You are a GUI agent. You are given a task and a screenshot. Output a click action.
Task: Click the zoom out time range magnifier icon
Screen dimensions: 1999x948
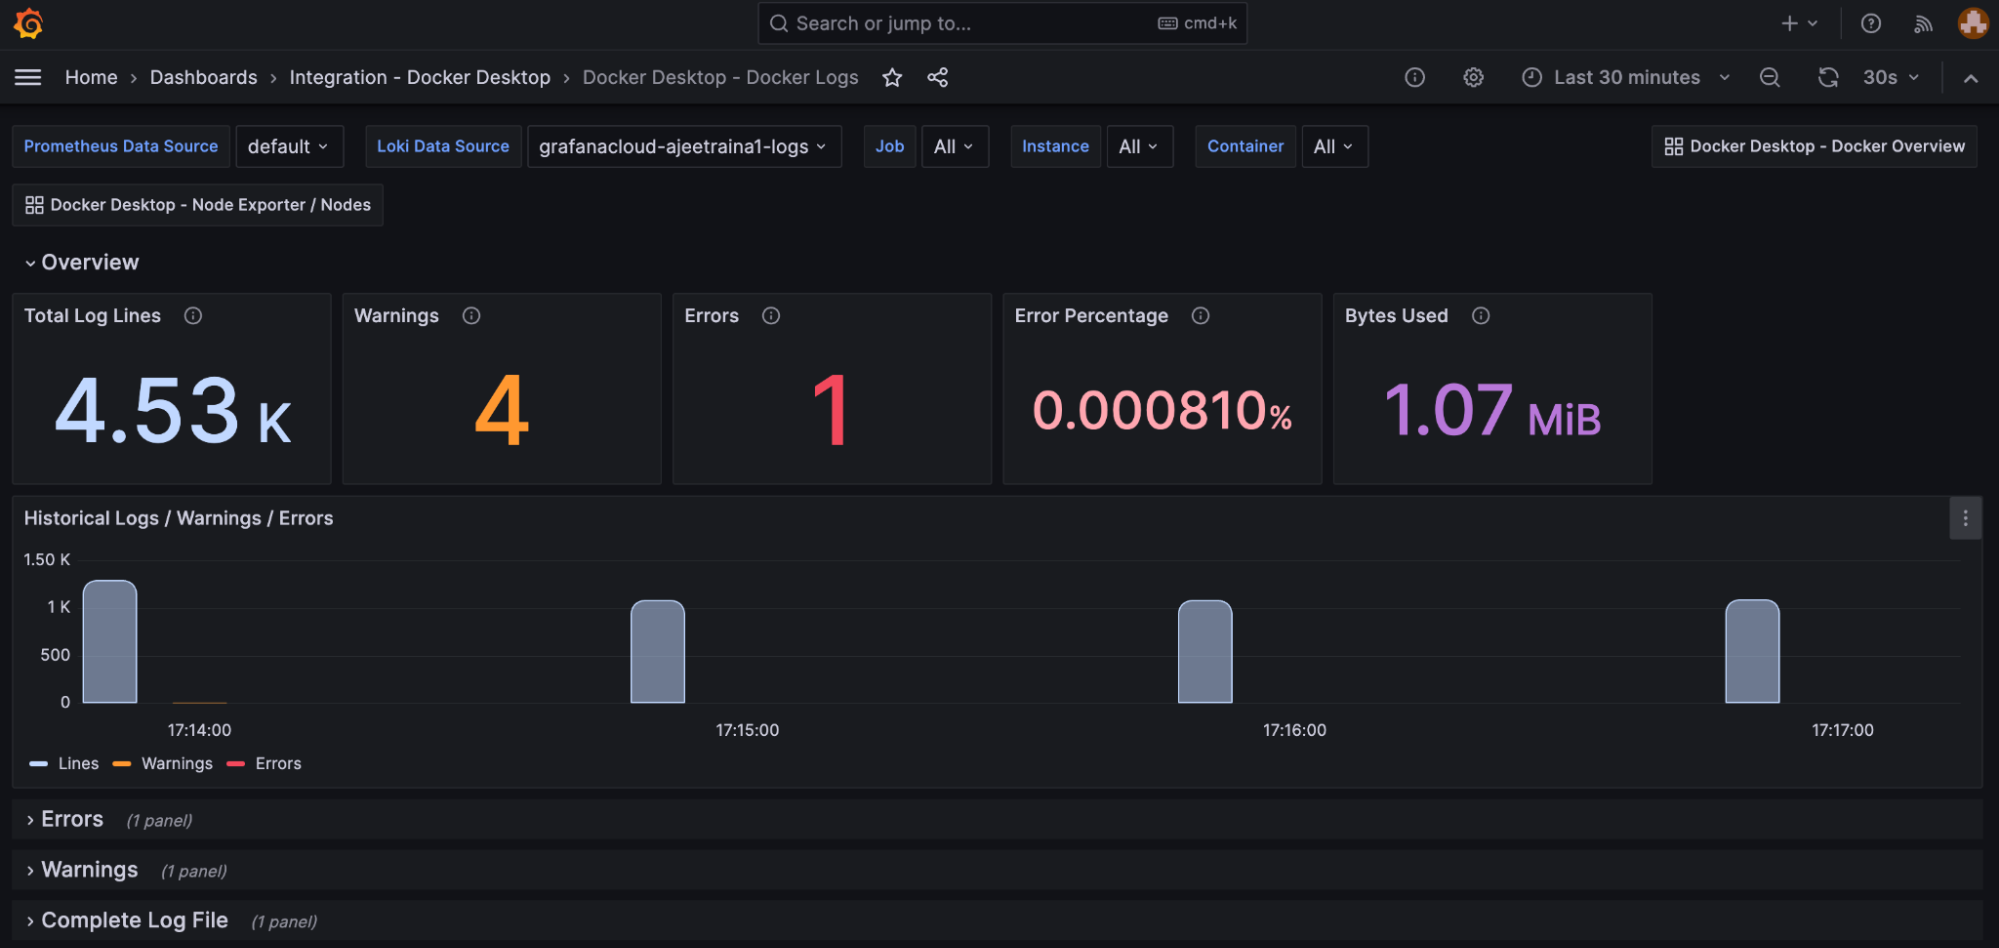pos(1770,77)
